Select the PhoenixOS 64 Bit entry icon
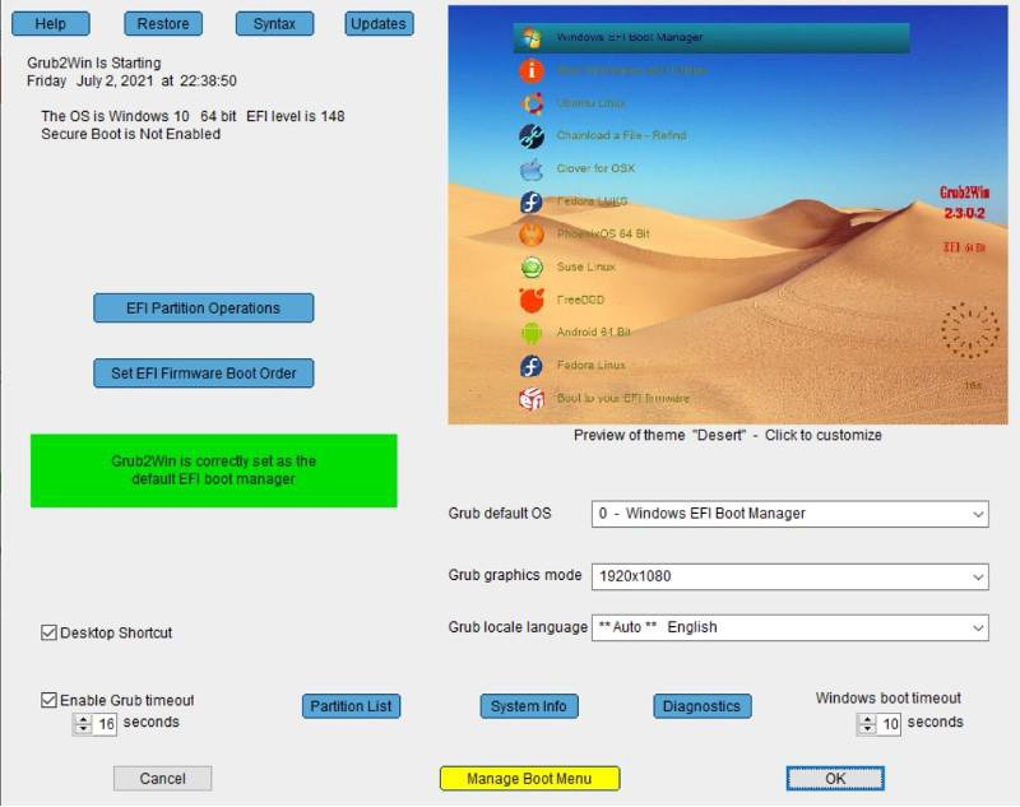 530,234
